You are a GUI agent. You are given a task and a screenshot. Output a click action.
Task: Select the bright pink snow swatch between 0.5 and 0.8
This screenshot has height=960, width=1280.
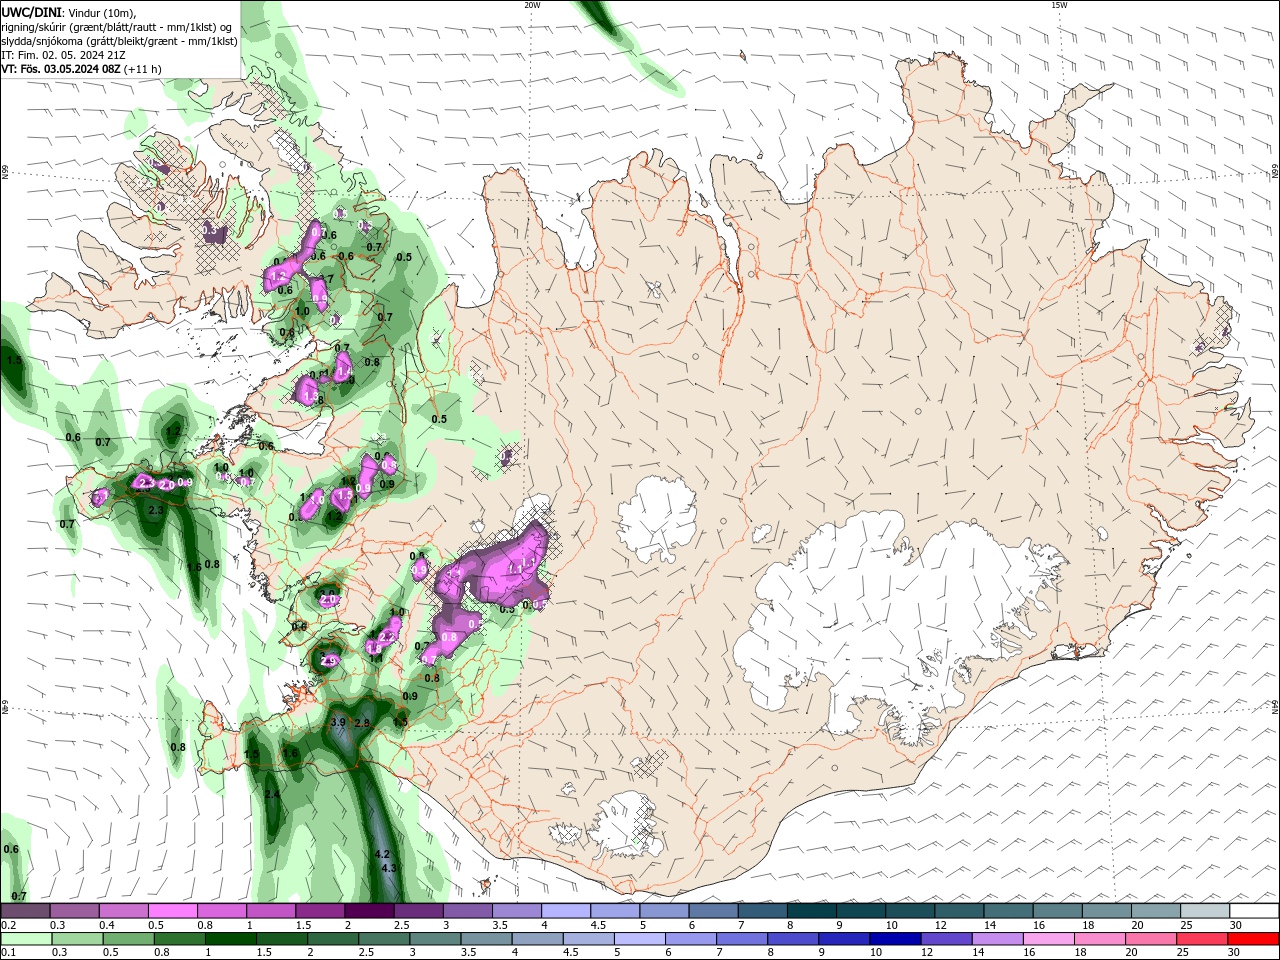point(173,911)
